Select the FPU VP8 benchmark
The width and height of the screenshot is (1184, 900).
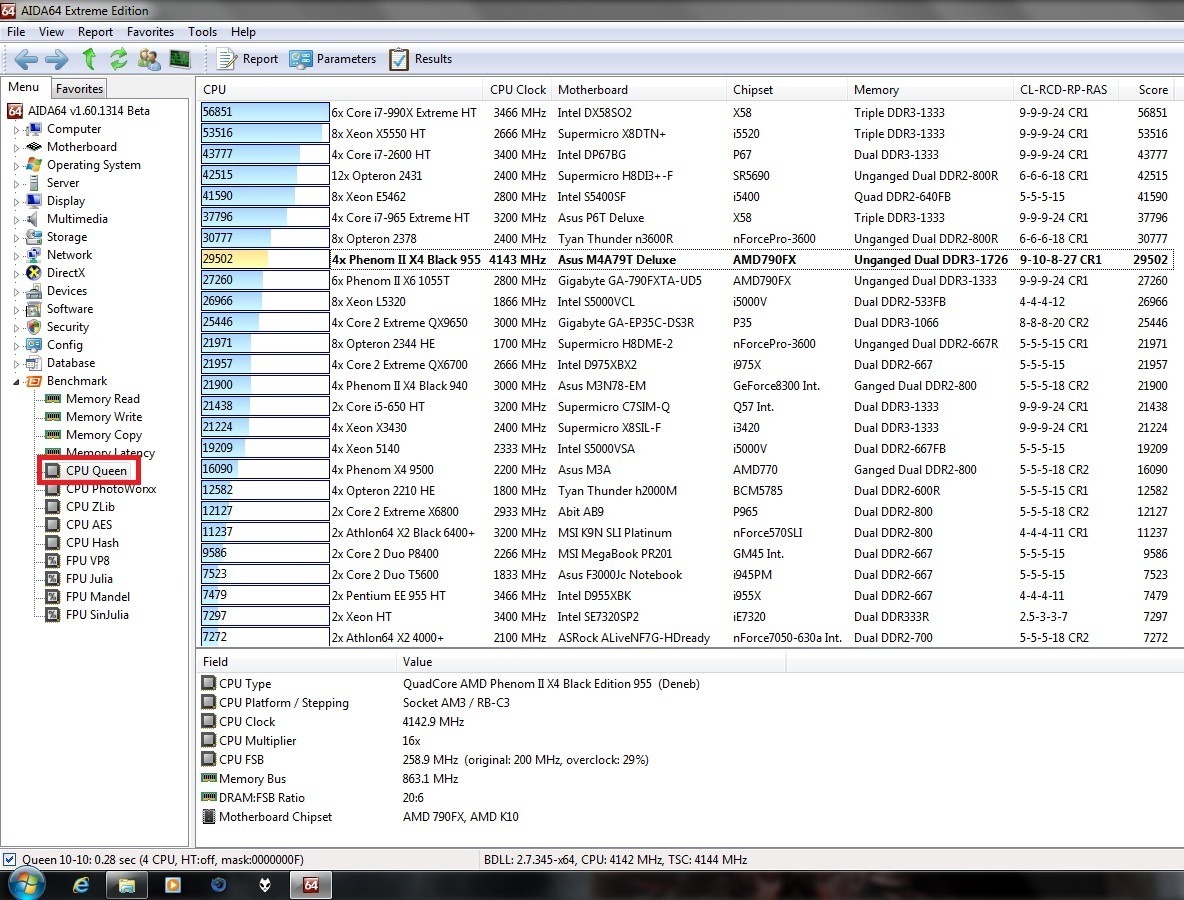point(88,561)
